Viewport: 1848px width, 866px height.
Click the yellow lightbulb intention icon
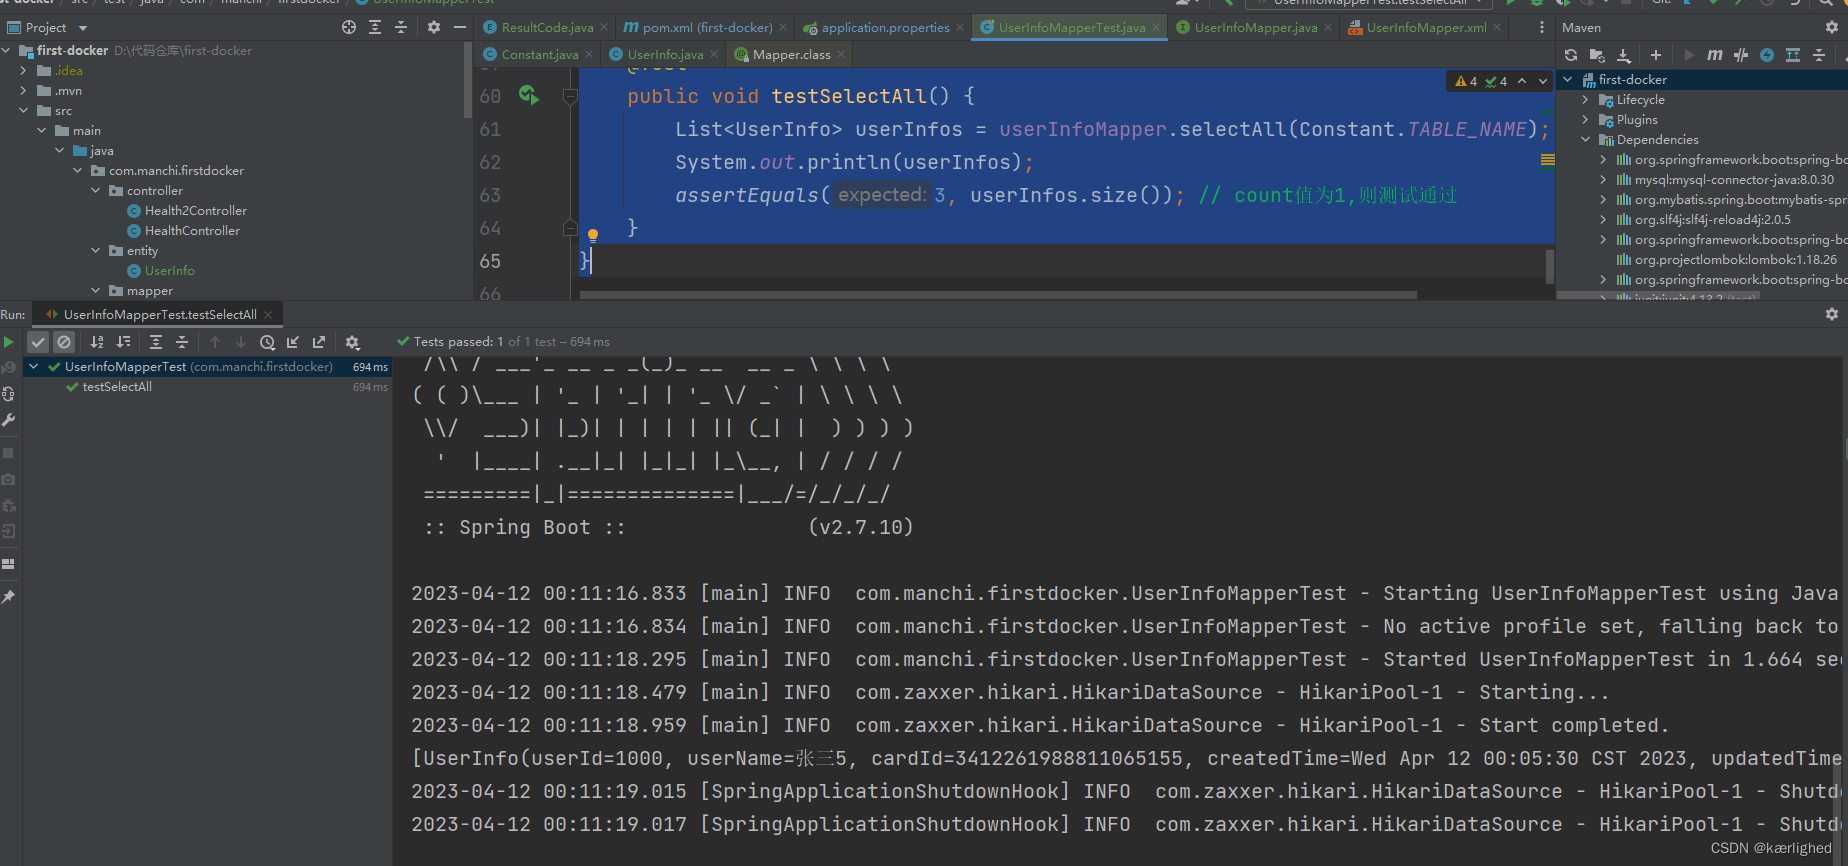click(x=592, y=236)
